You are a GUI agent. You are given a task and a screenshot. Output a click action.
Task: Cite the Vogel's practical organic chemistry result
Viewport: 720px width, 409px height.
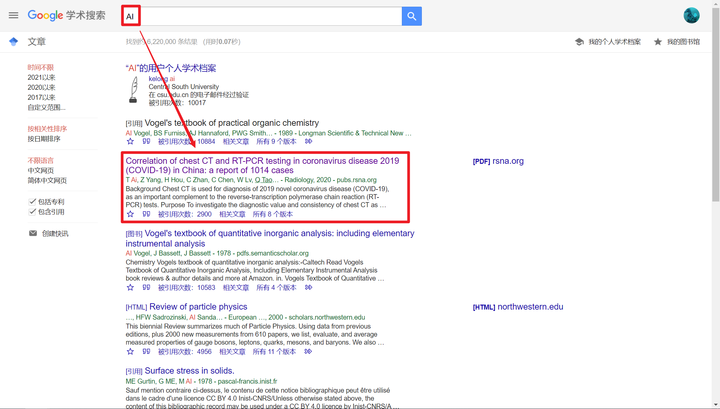click(x=146, y=141)
